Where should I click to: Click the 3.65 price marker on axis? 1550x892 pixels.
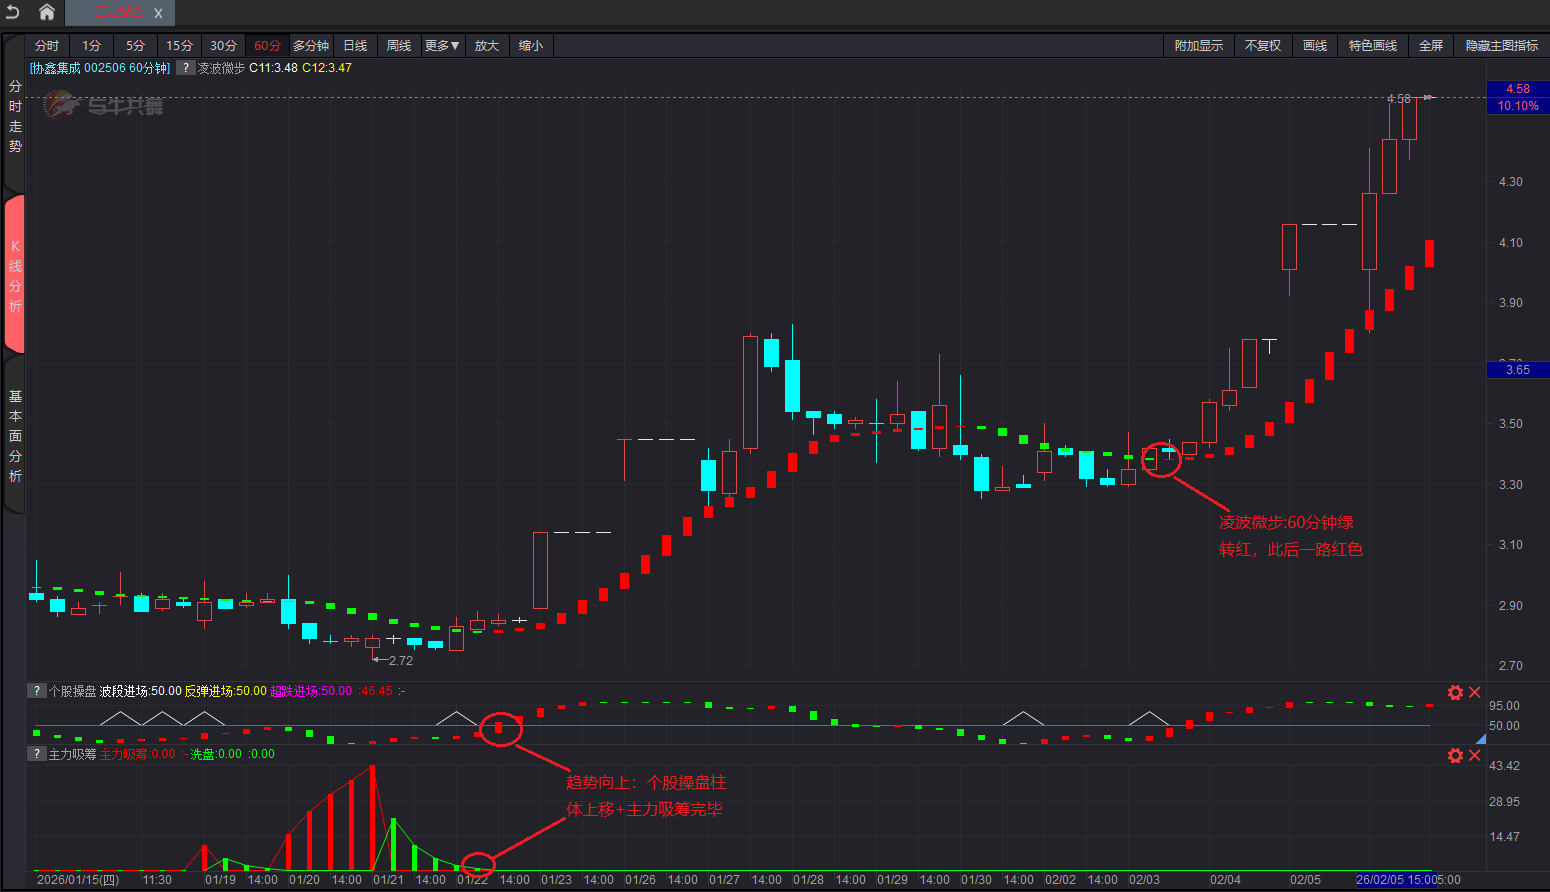click(x=1517, y=370)
